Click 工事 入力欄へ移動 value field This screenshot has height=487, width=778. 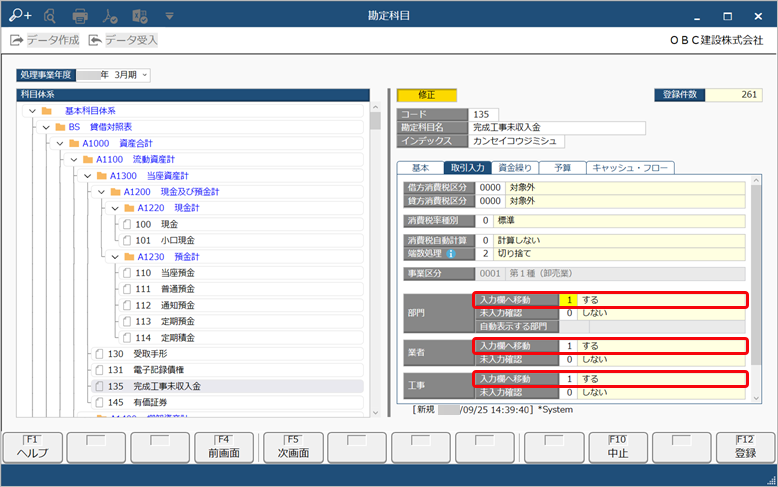tap(652, 379)
